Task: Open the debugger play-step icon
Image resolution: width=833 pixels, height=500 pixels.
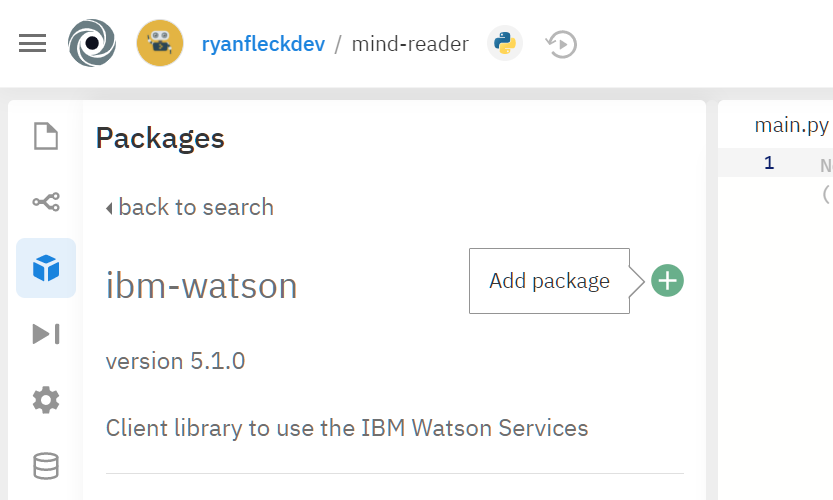Action: pyautogui.click(x=46, y=334)
